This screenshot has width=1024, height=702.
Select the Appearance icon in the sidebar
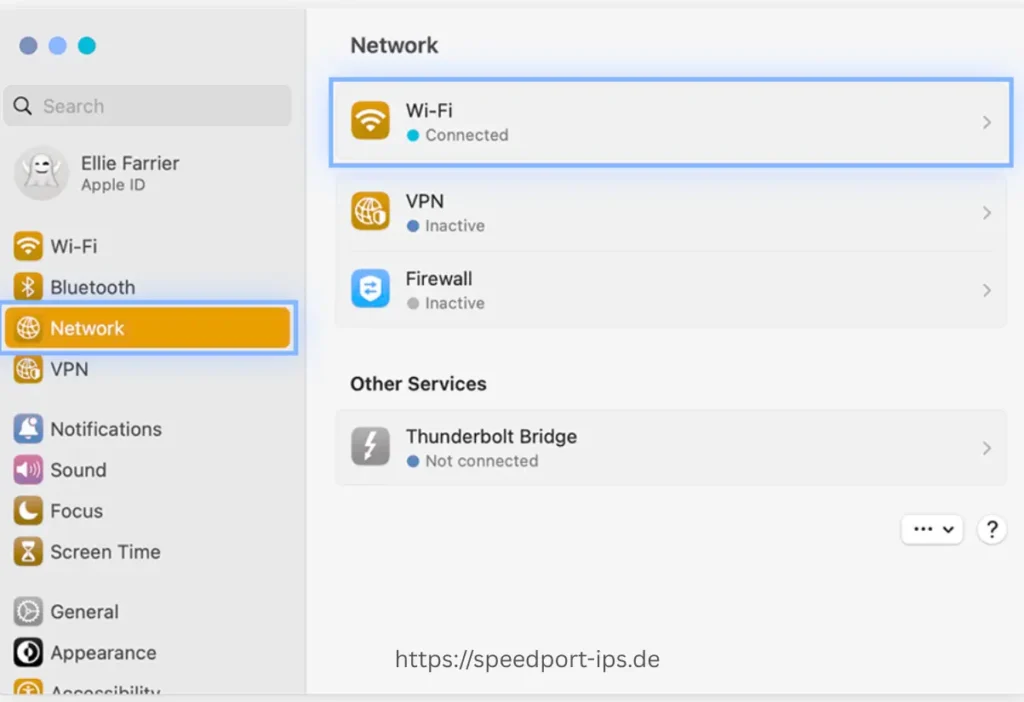click(27, 653)
